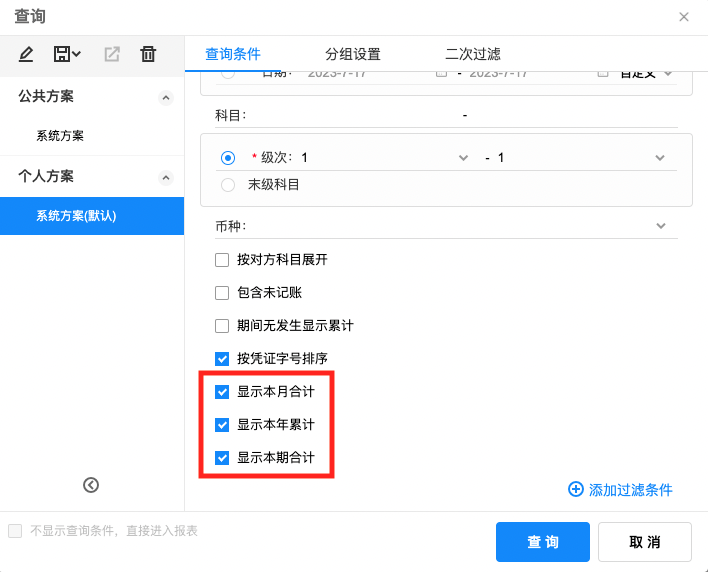Open the 币种 dropdown
Viewport: 708px width, 572px height.
[660, 226]
